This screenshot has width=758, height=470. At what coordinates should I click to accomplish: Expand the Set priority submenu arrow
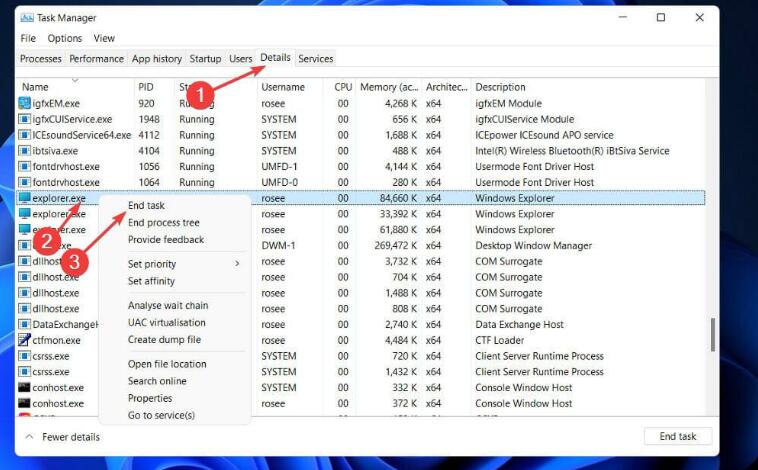click(x=237, y=264)
